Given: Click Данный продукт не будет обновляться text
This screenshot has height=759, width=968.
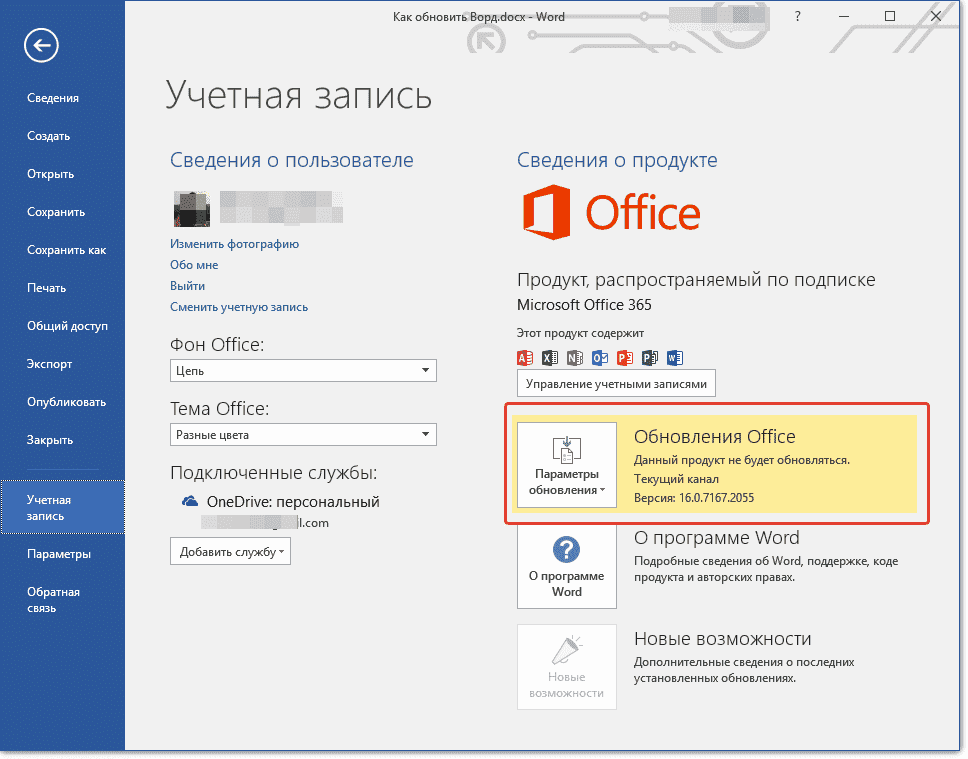Looking at the screenshot, I should pos(742,460).
